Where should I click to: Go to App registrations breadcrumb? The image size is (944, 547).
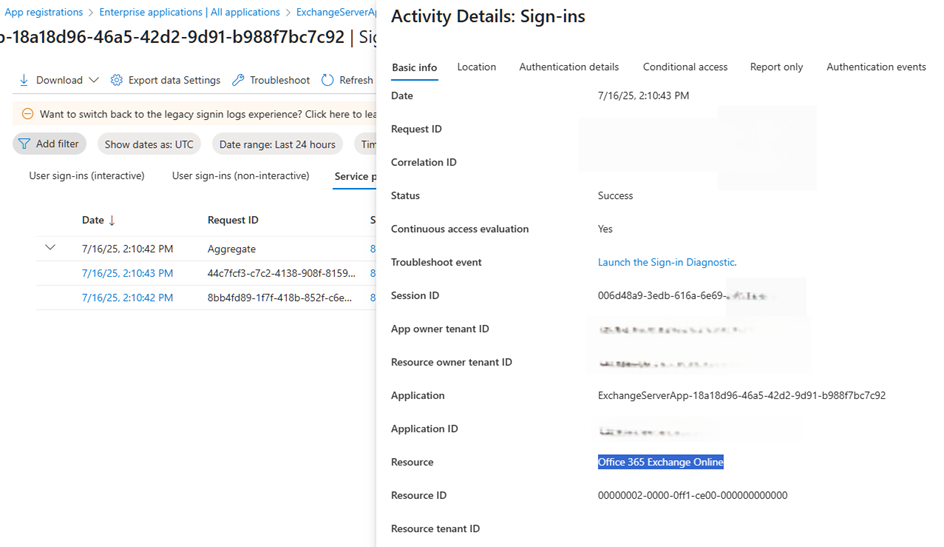(x=44, y=12)
